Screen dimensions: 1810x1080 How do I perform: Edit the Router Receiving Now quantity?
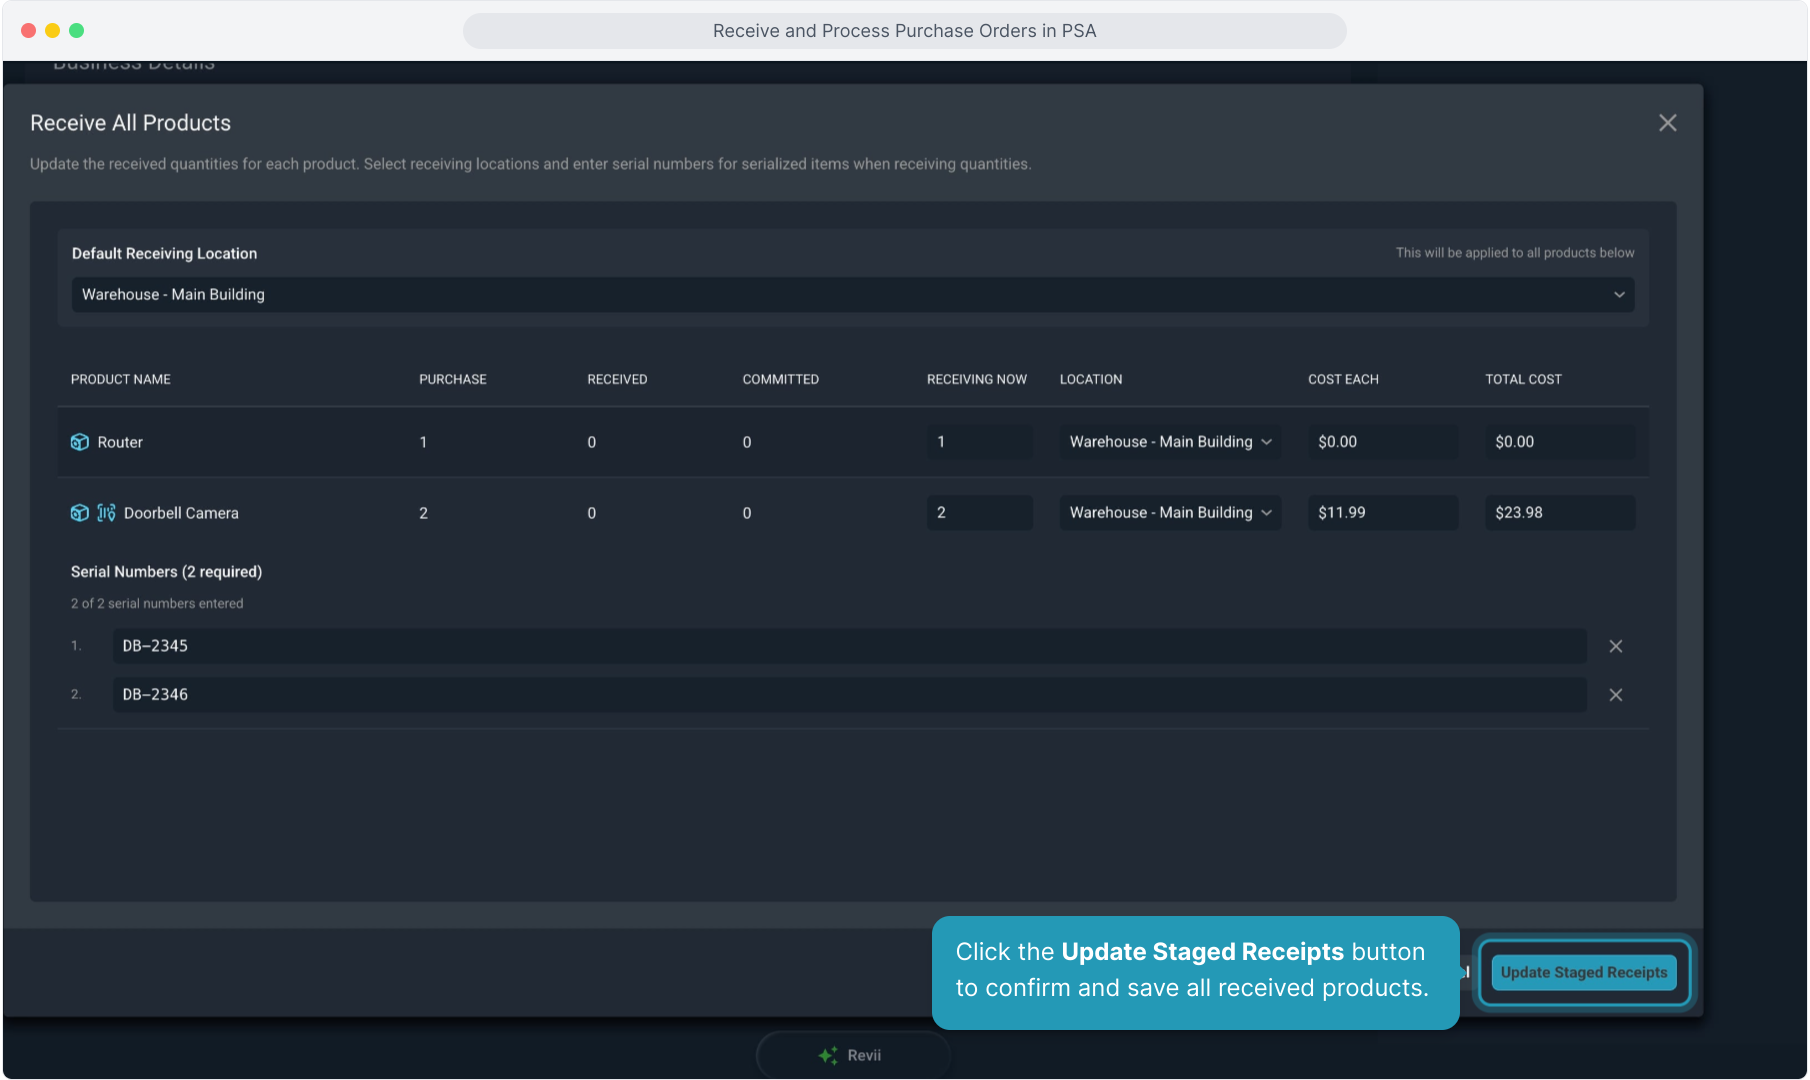coord(978,442)
